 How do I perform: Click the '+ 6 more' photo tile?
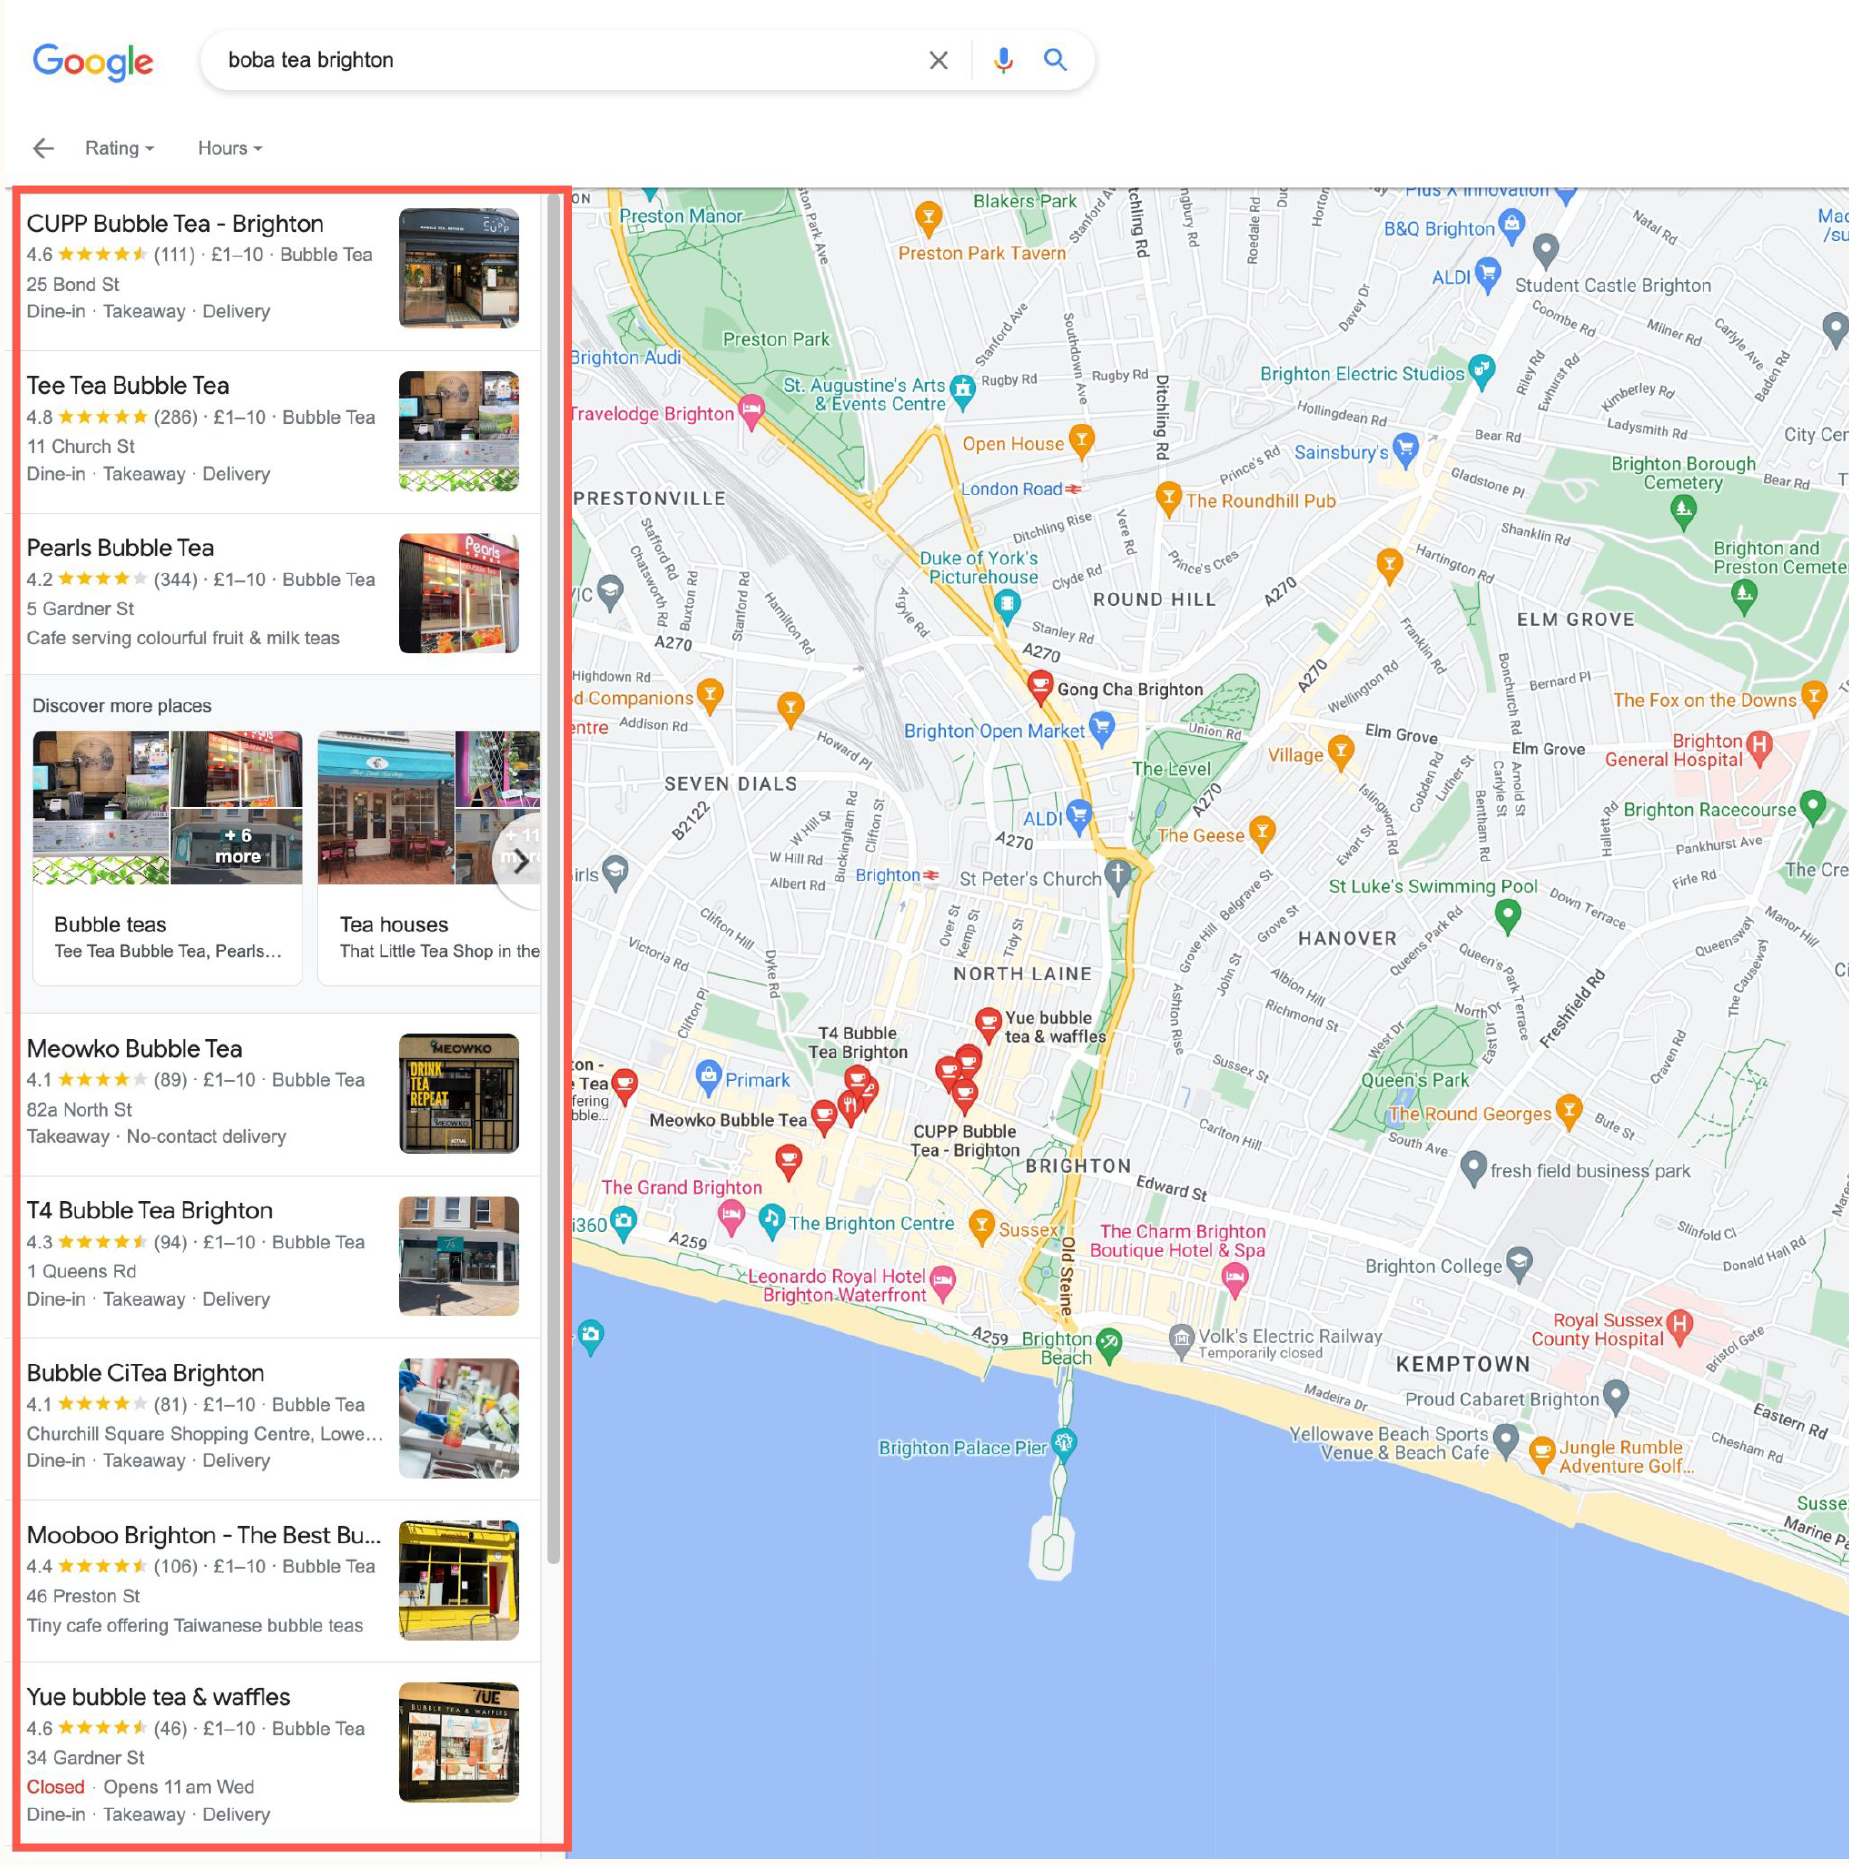[x=237, y=846]
